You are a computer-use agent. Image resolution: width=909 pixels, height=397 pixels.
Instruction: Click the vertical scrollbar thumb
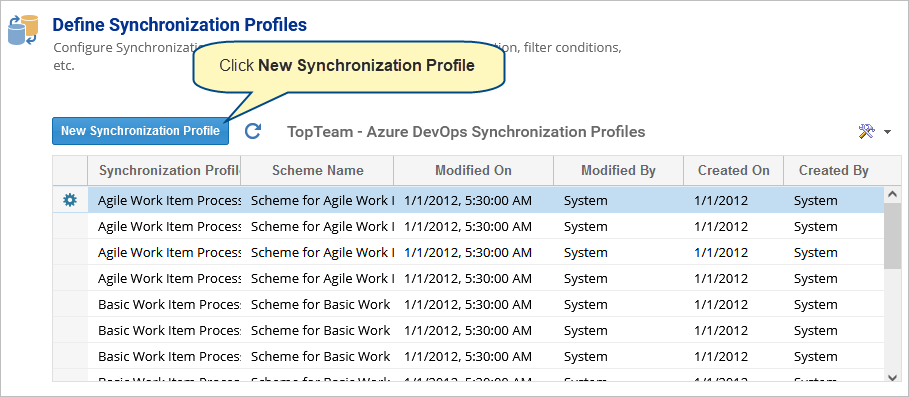click(893, 236)
